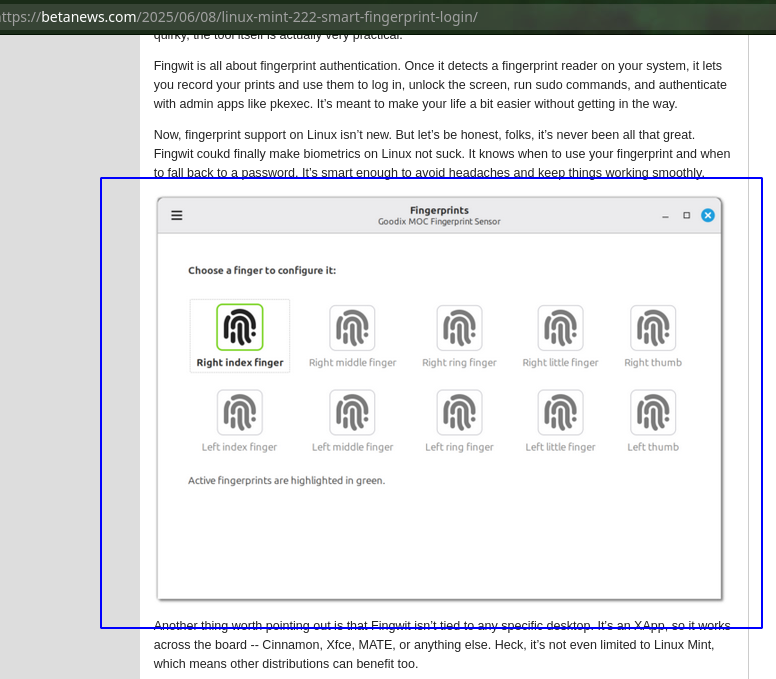The height and width of the screenshot is (679, 776).
Task: Click the 'Left ring finger' label text
Action: (x=459, y=447)
